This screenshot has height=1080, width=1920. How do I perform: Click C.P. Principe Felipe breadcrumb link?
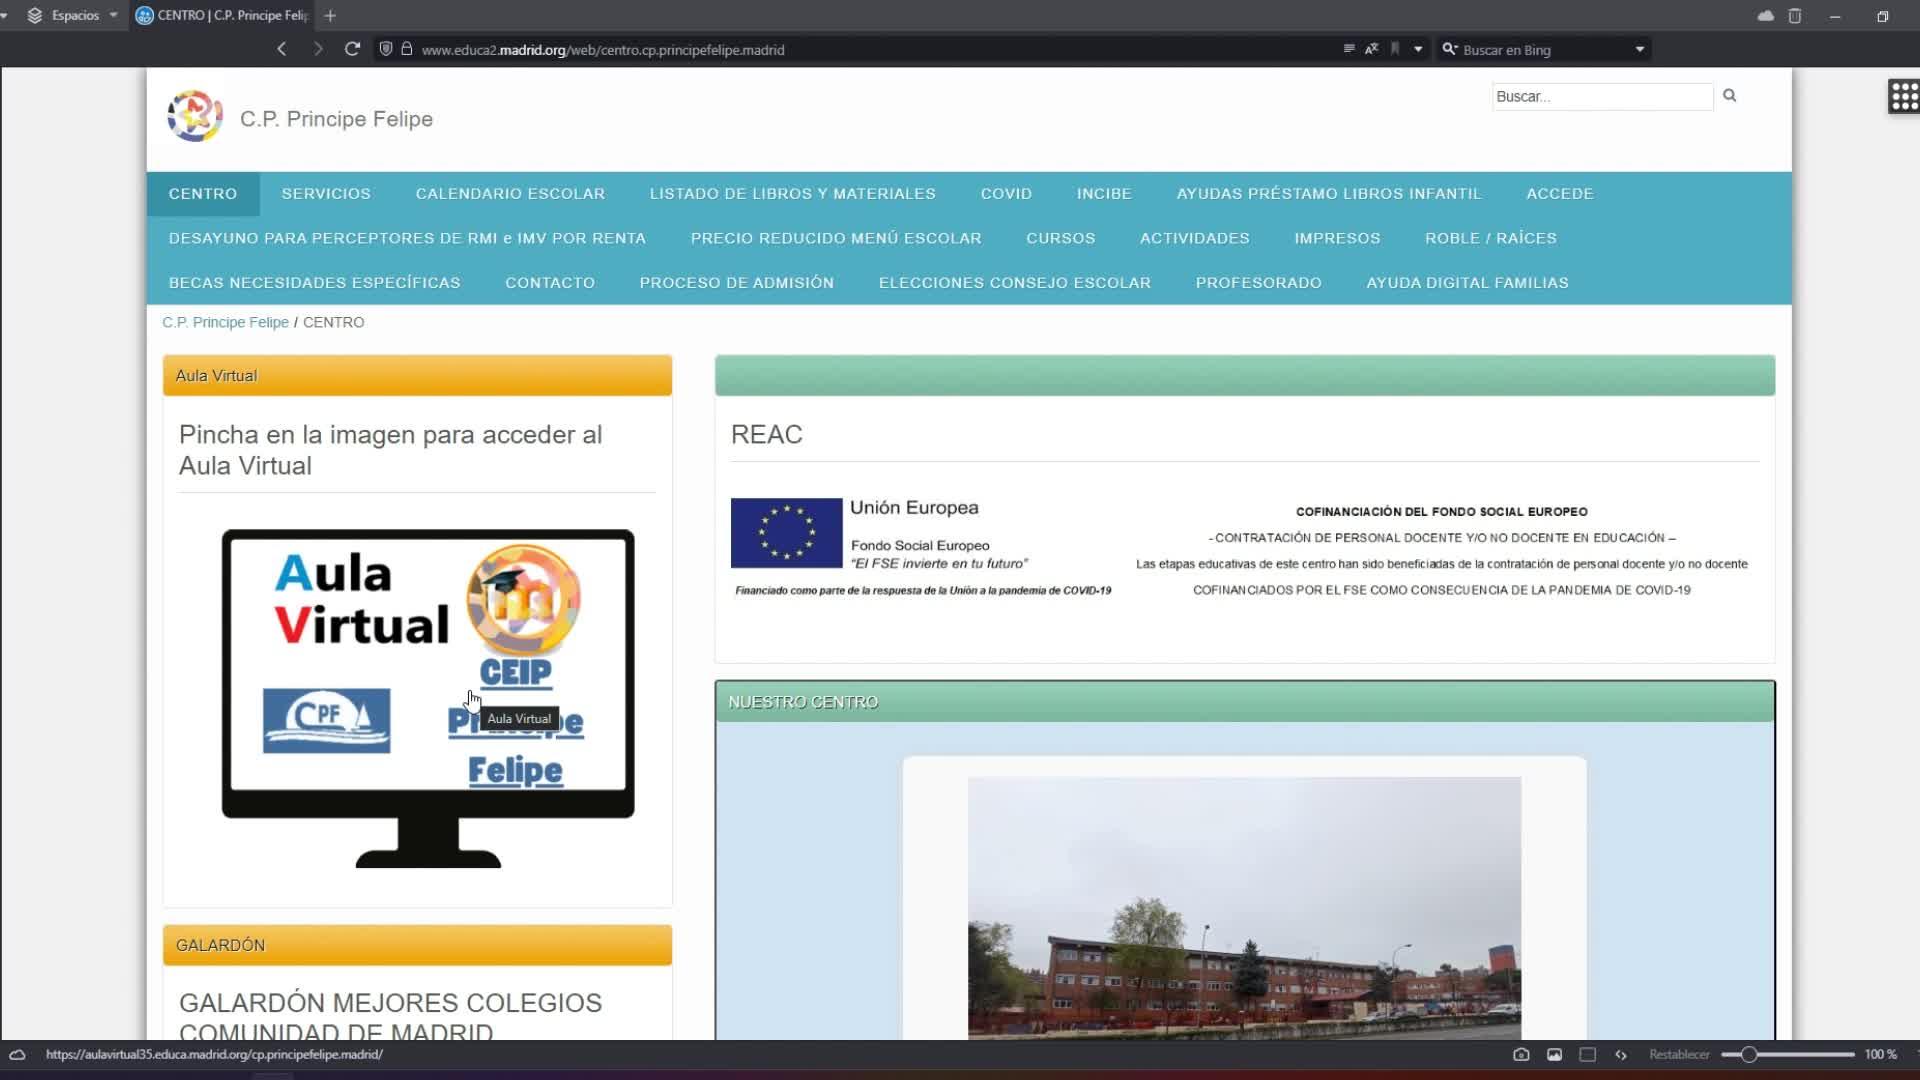[225, 322]
